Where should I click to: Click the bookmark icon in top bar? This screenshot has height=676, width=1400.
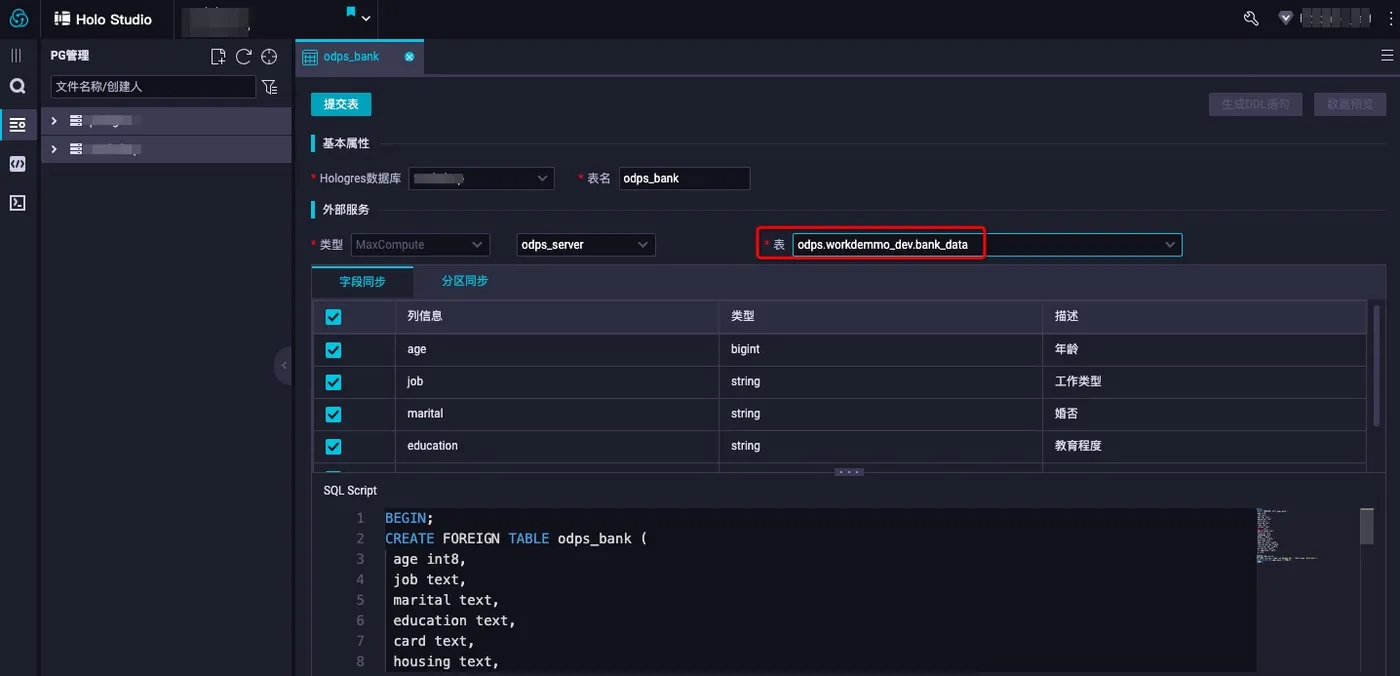351,12
